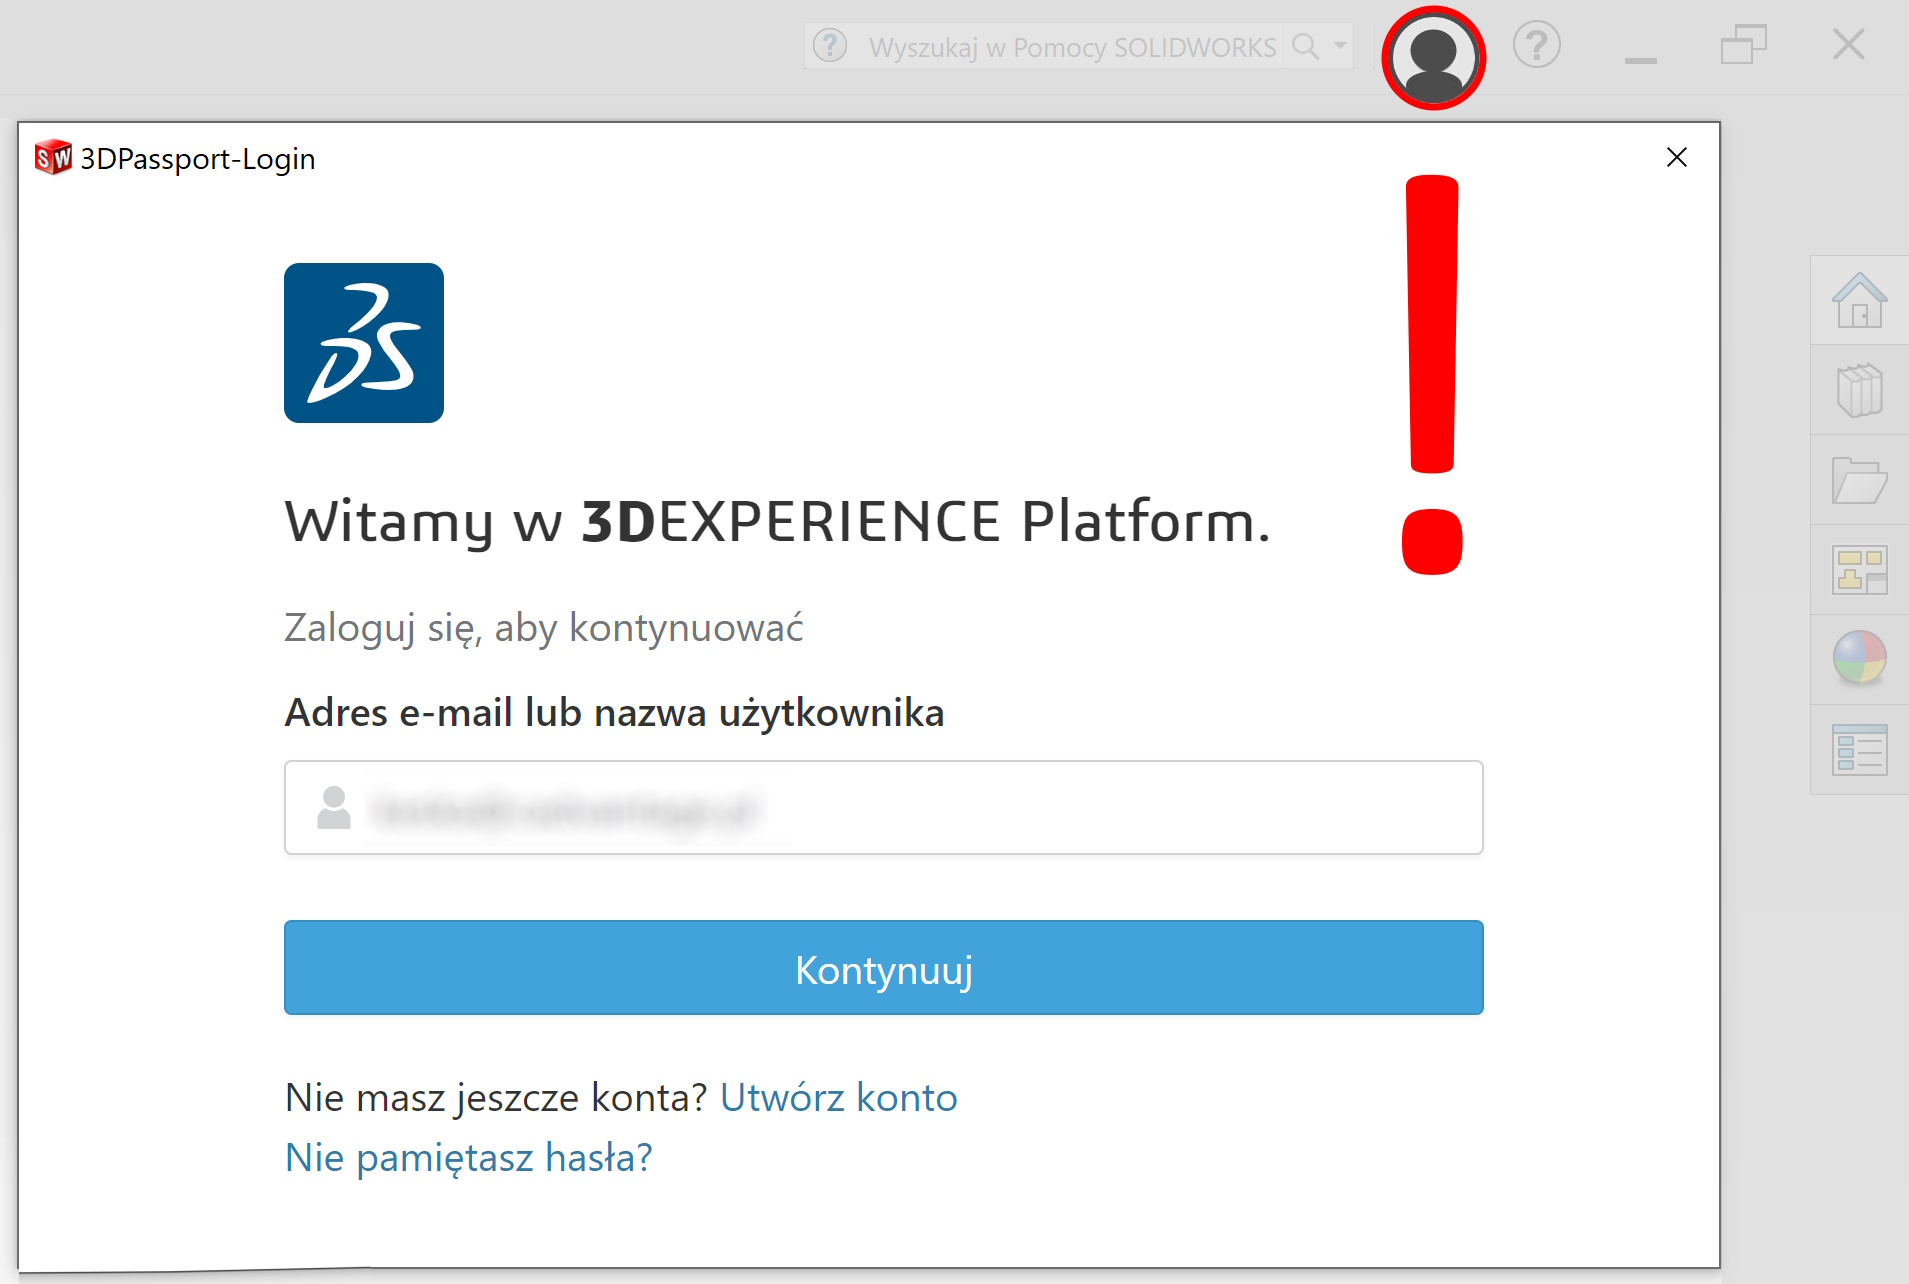Screen dimensions: 1909x1284
Task: Click the SOLIDWORKS help question mark icon
Action: click(x=1537, y=45)
